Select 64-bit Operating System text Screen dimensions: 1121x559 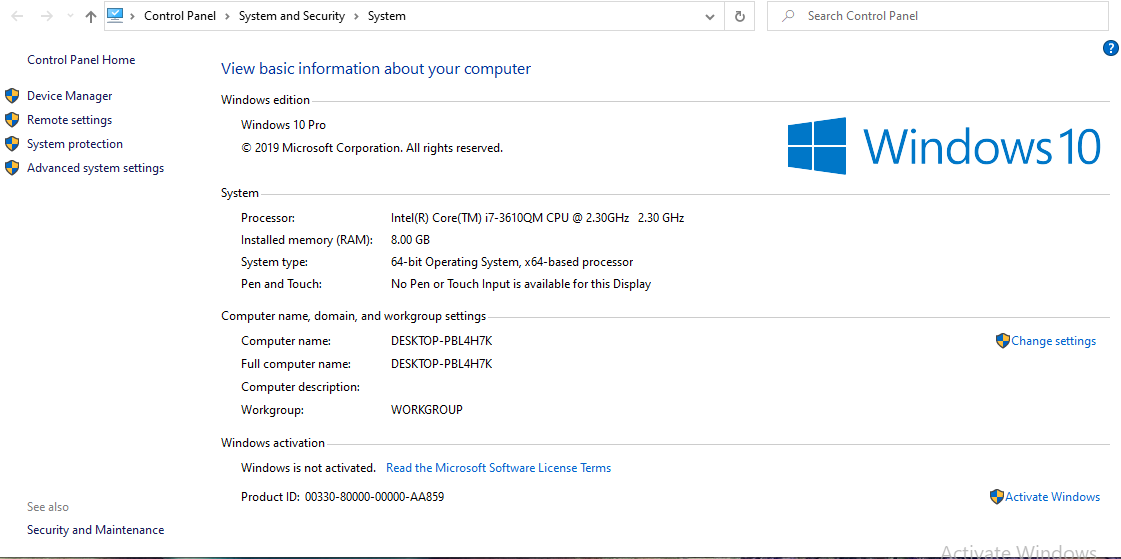tap(512, 262)
